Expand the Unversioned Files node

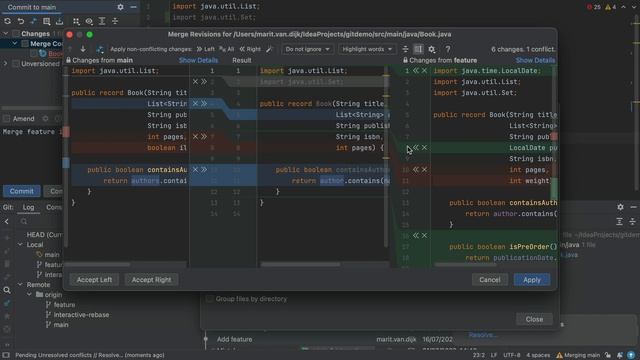[6, 64]
